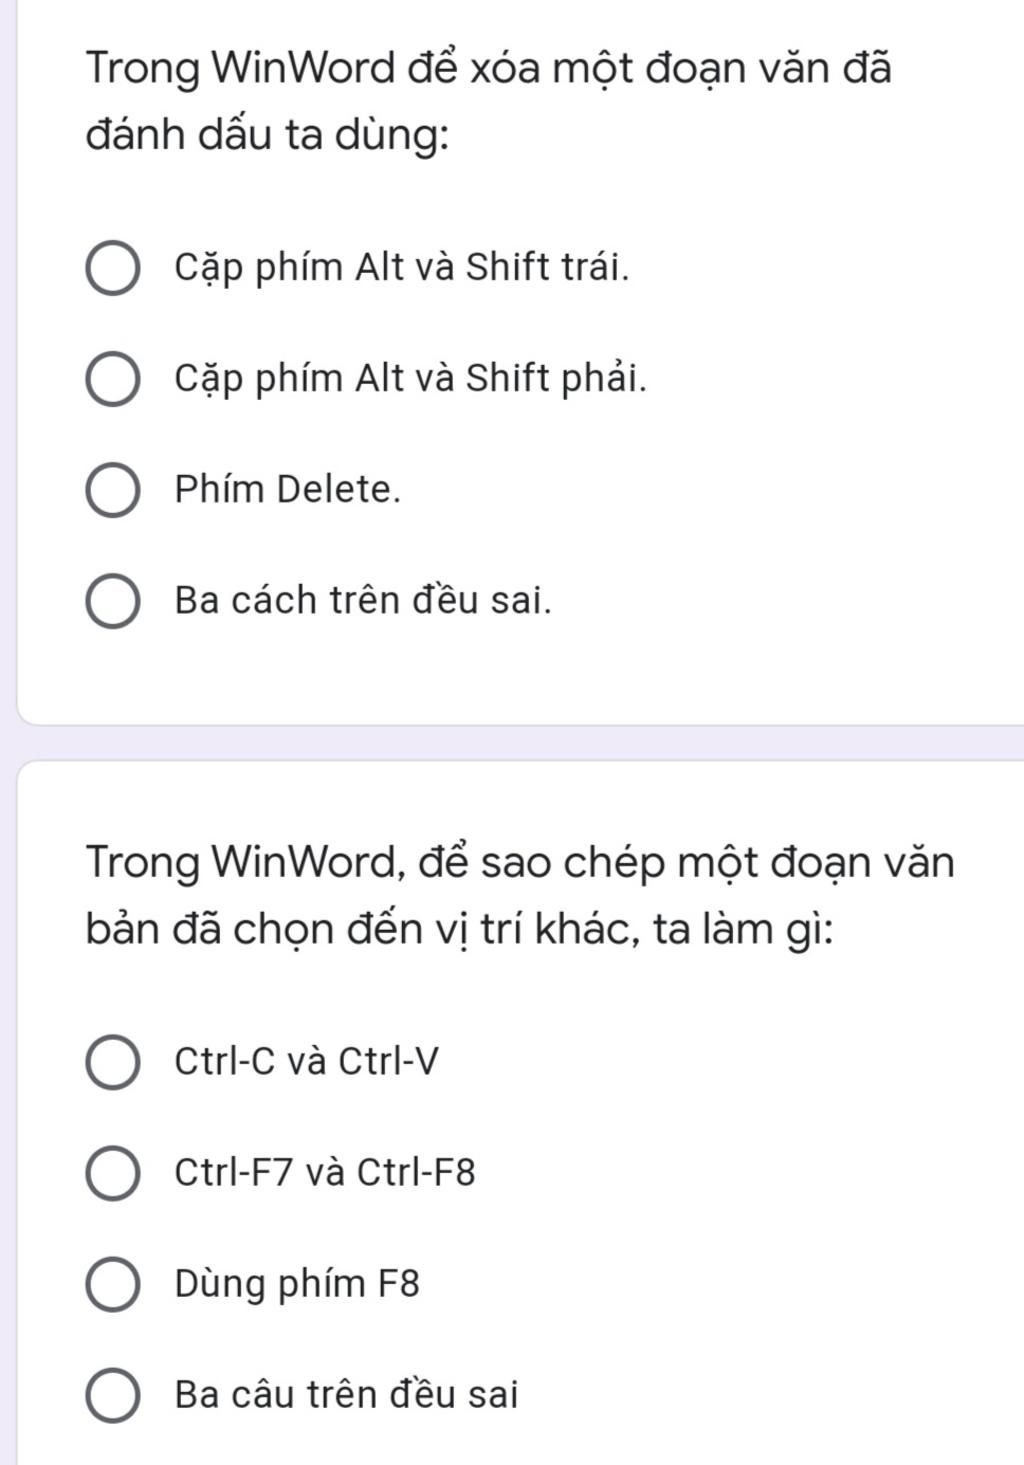The width and height of the screenshot is (1024, 1465).
Task: Click the 'Cặp phím Alt và Shift phải.' label text
Action: tap(410, 379)
